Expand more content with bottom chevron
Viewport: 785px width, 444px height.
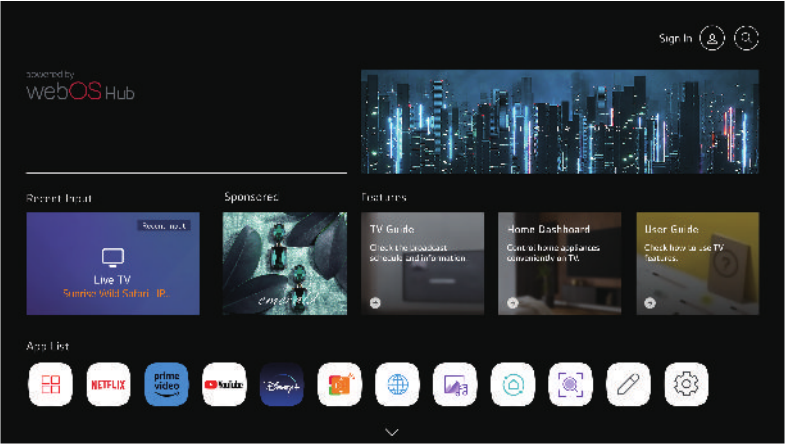tap(392, 432)
